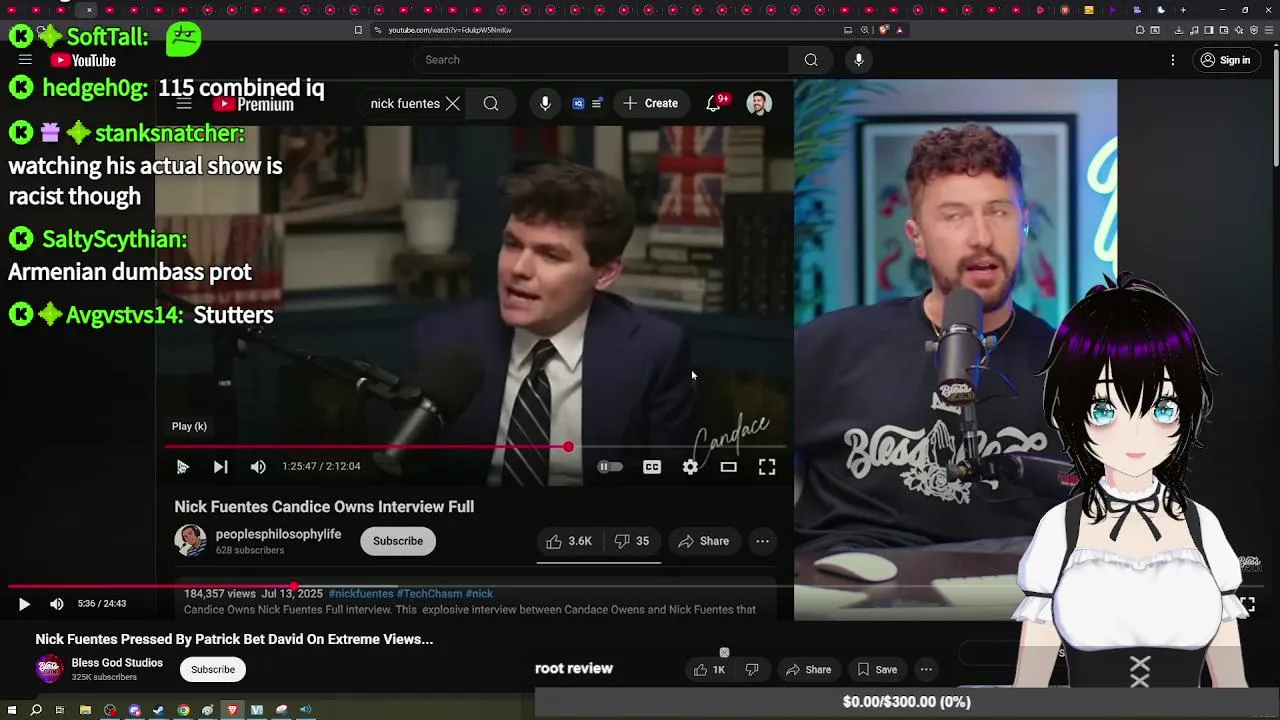Viewport: 1280px width, 720px height.
Task: Click the YouTube Premium logo
Action: 253,104
